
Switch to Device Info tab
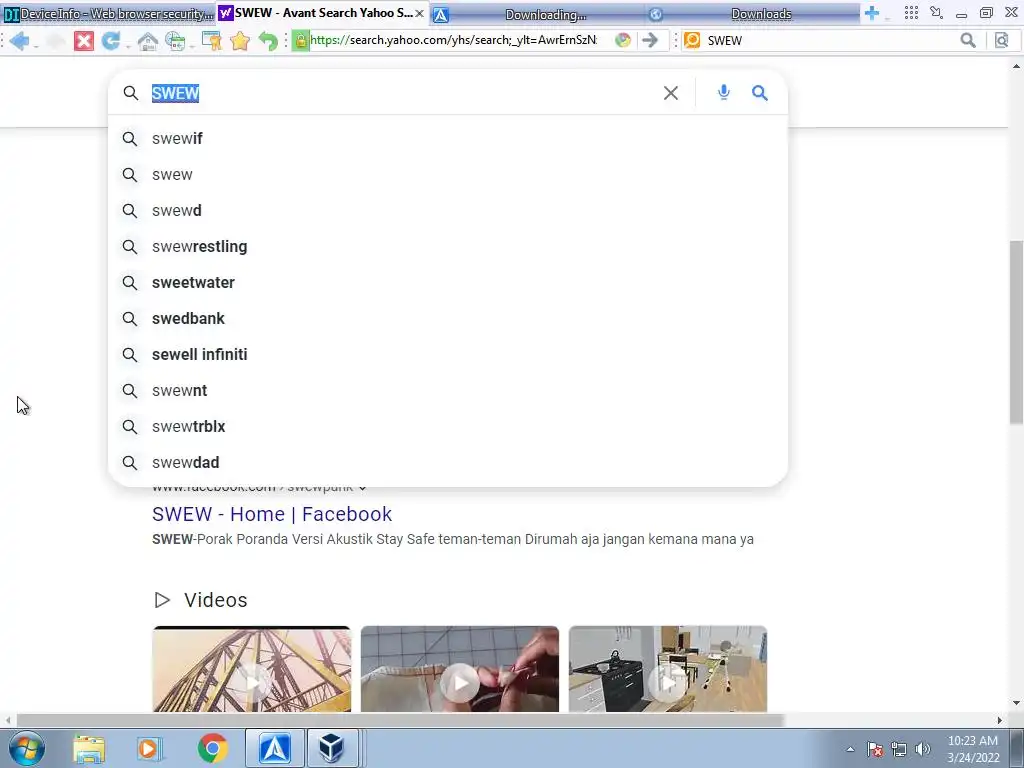(x=108, y=14)
